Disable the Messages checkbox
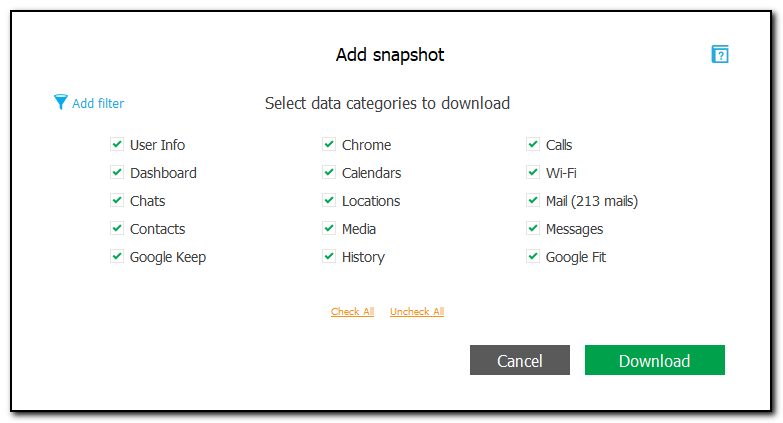Viewport: 783px width, 423px height. [533, 229]
